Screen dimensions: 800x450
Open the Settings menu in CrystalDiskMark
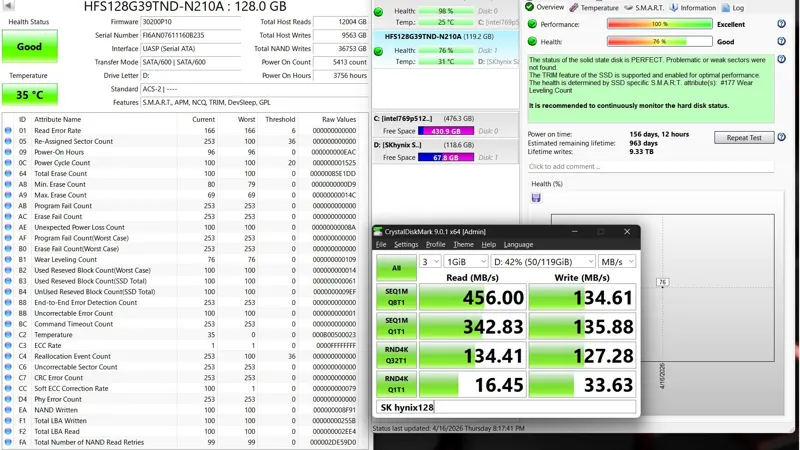tap(406, 244)
